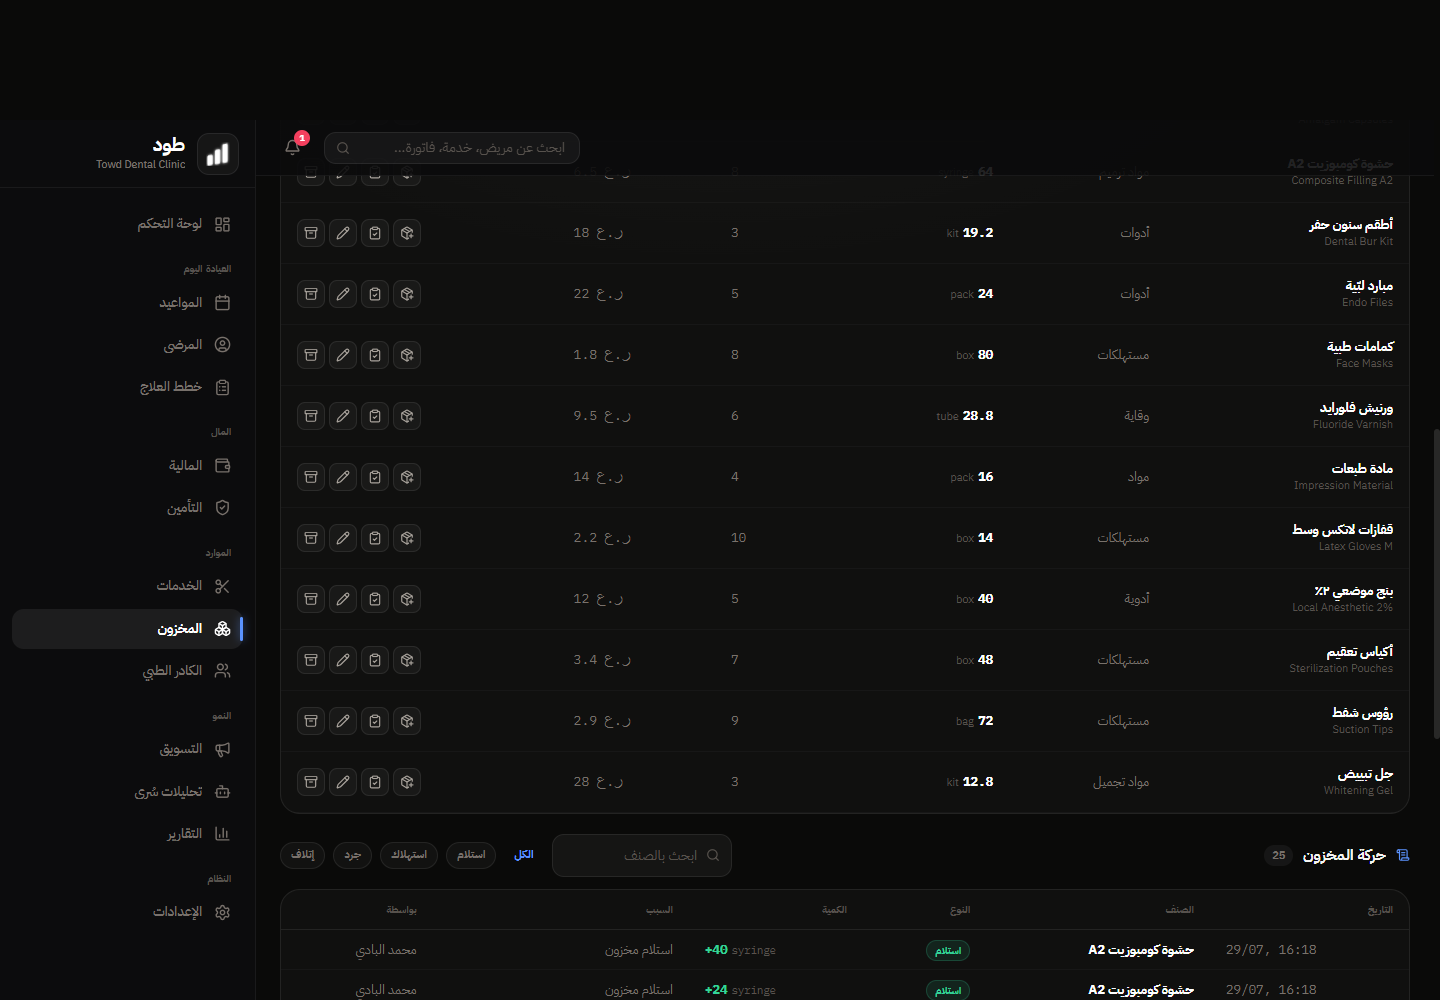The width and height of the screenshot is (1440, 1000).
Task: Filter movements by استلام receipt
Action: pyautogui.click(x=471, y=855)
